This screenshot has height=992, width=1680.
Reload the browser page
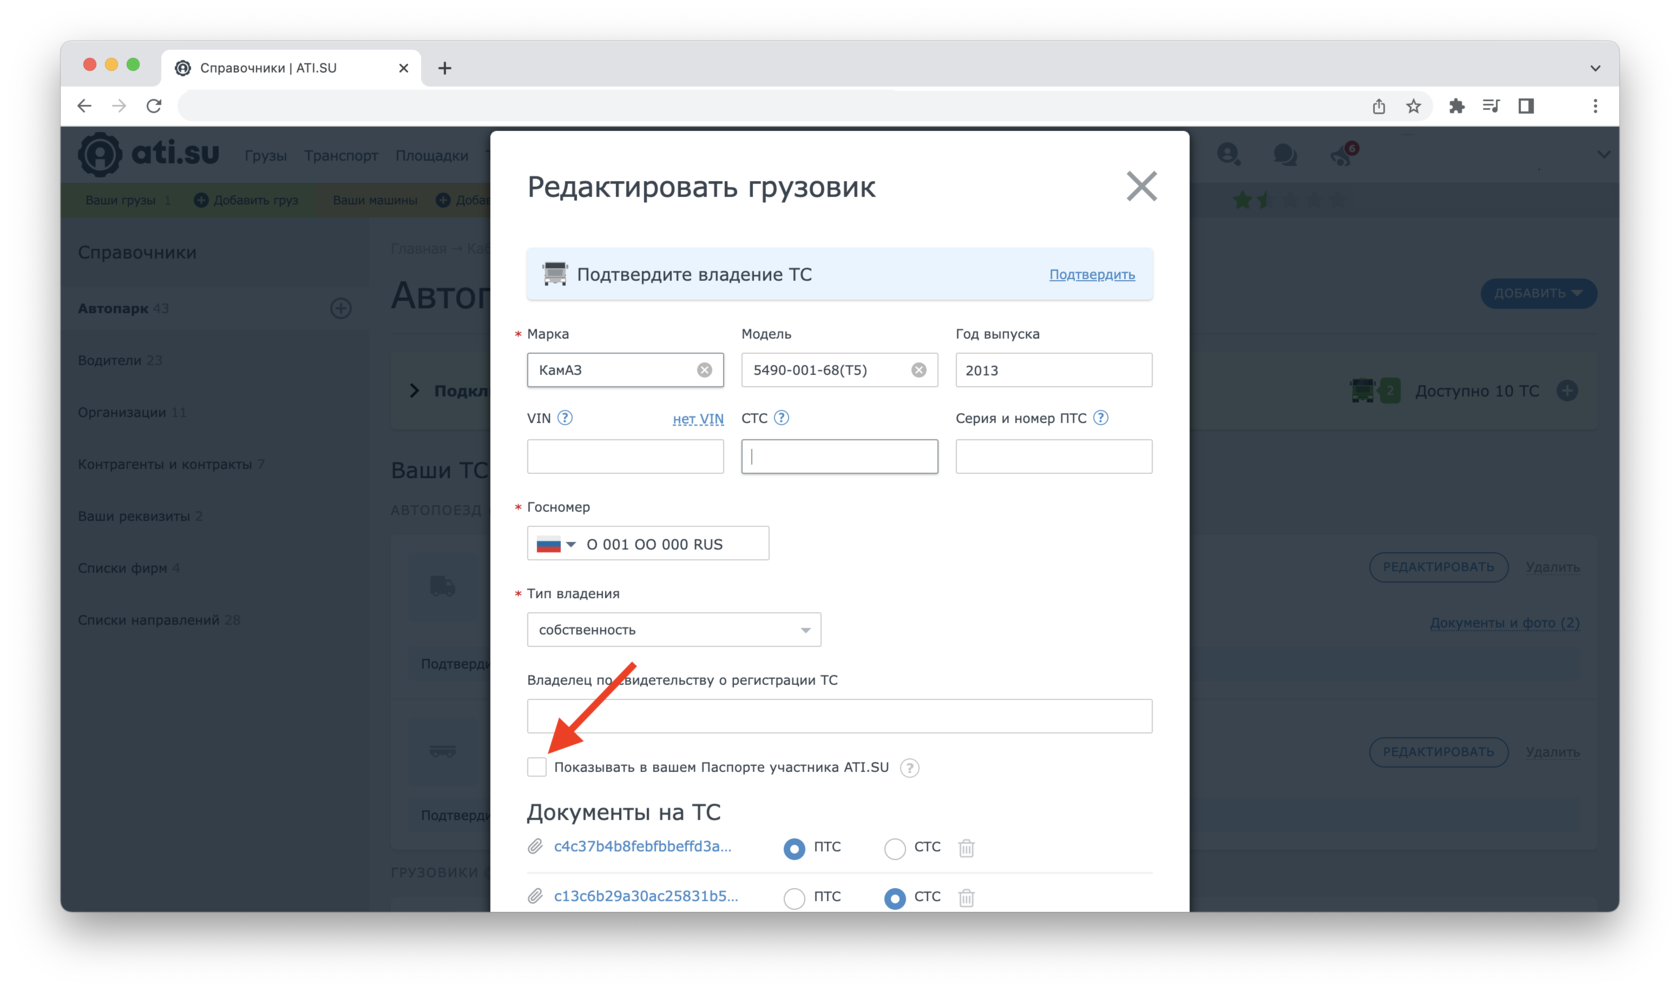click(x=154, y=106)
